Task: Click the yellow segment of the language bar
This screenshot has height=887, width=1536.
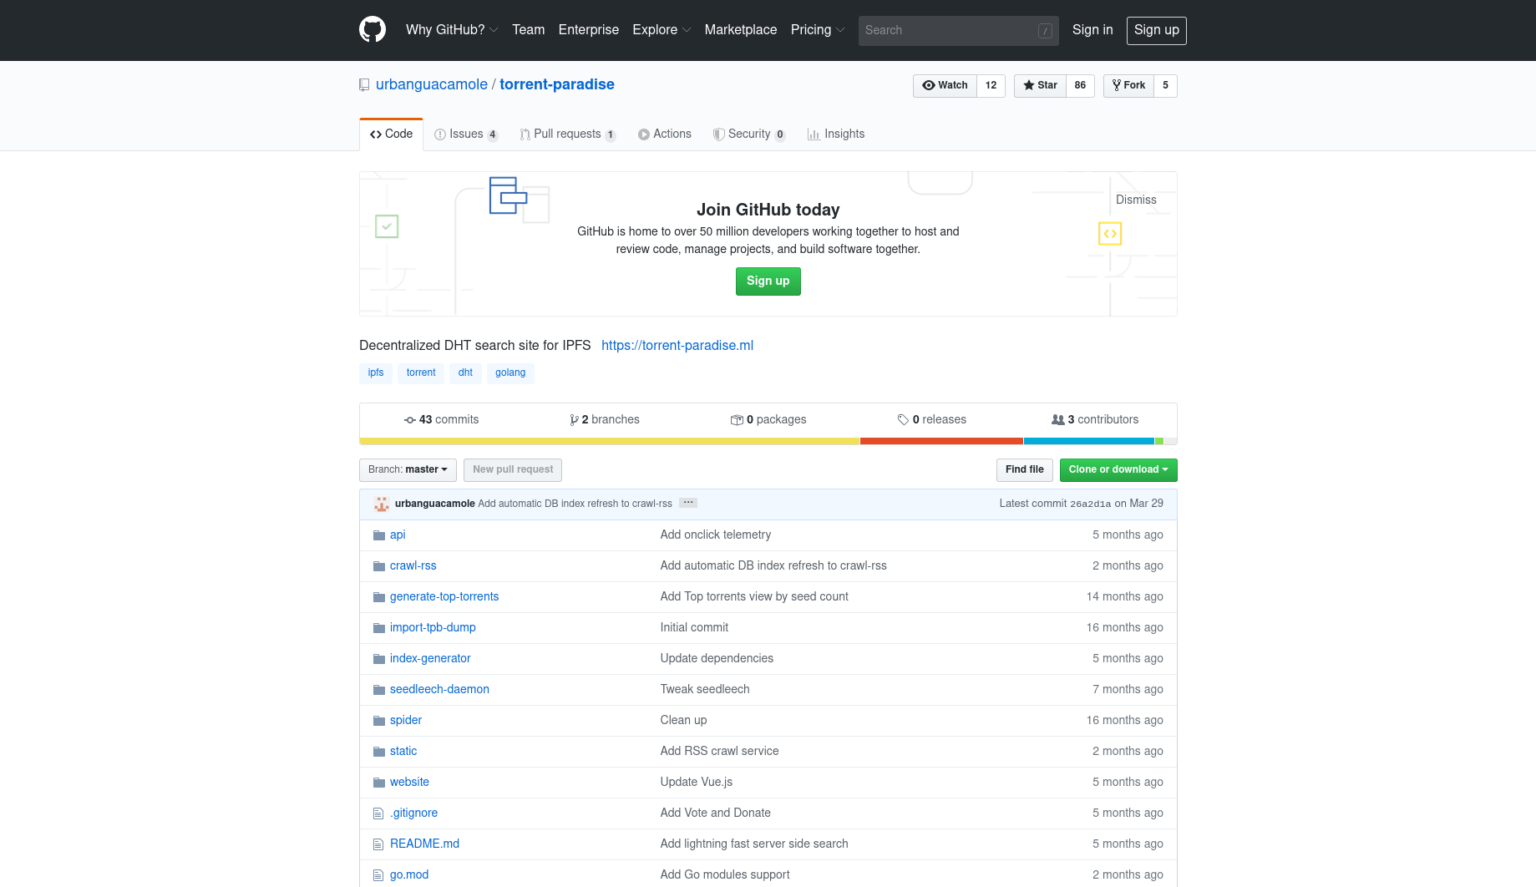Action: [600, 440]
